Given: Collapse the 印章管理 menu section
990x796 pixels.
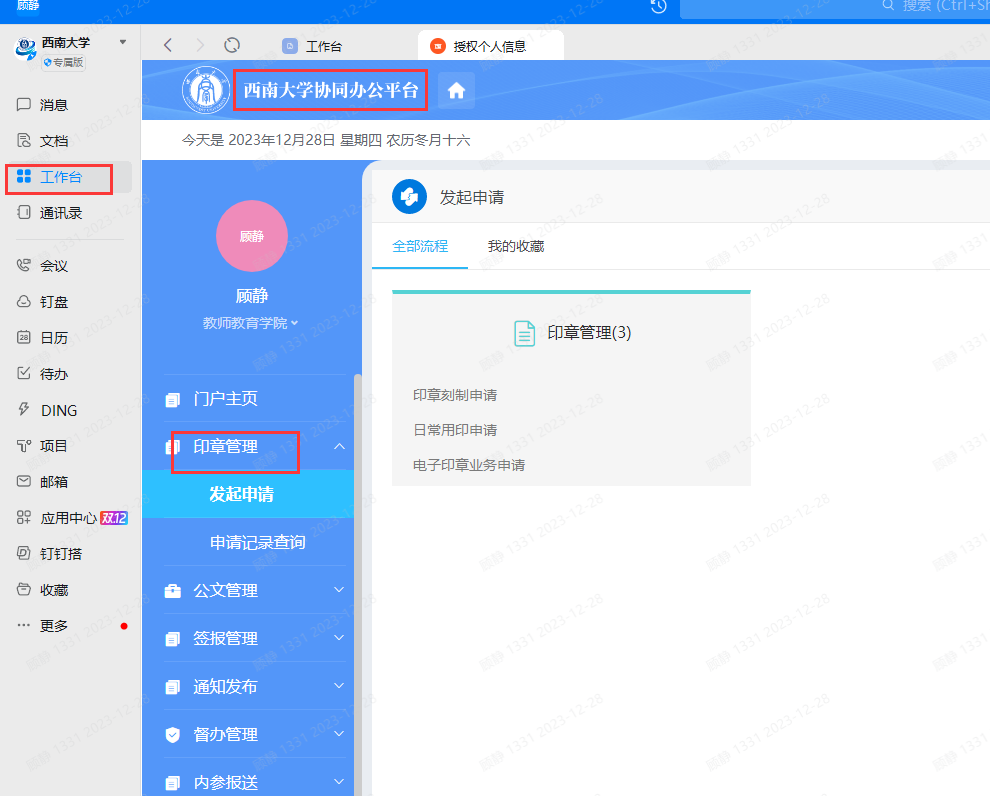Looking at the screenshot, I should [x=339, y=446].
